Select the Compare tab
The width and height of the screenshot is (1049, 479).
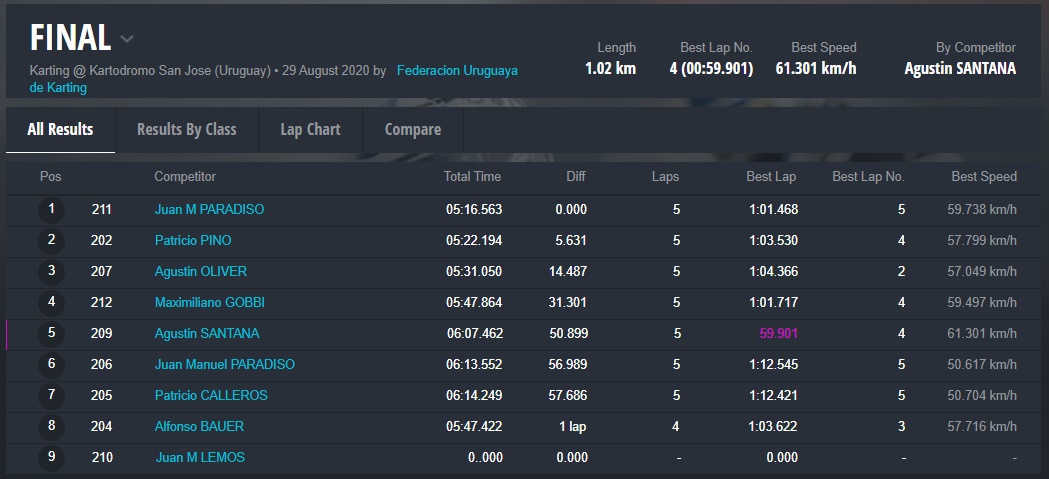412,129
